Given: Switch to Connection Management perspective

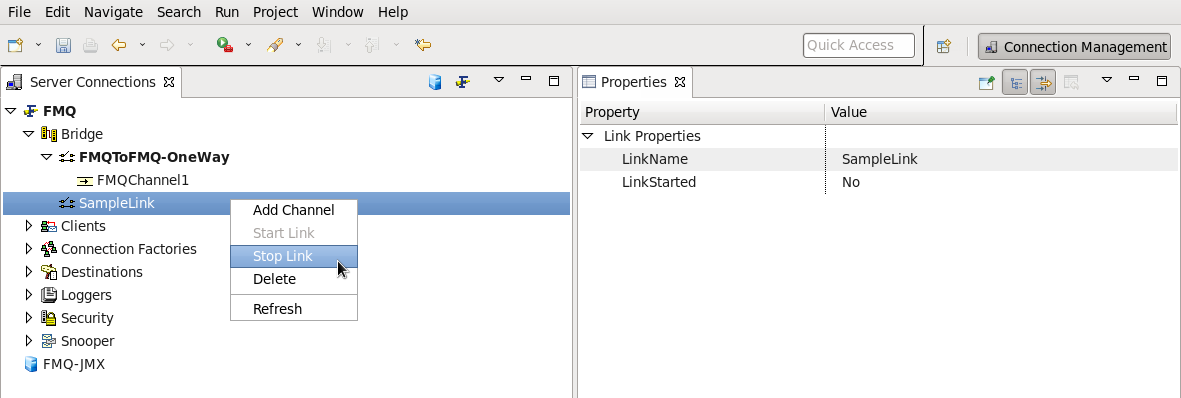Looking at the screenshot, I should [x=1075, y=47].
